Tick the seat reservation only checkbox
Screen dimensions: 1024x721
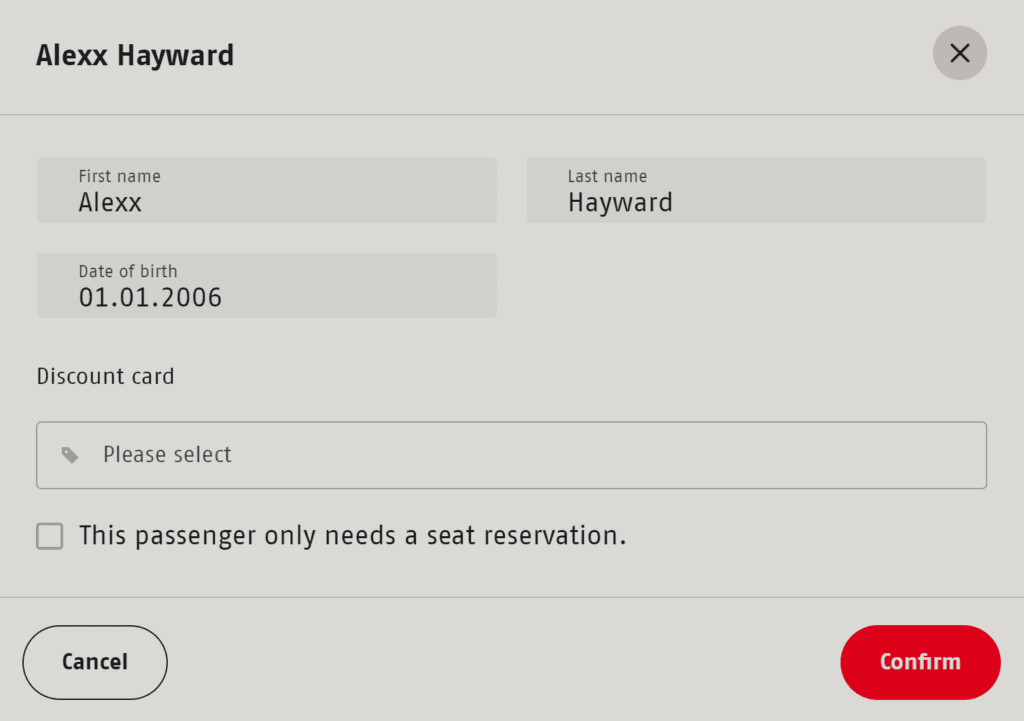[x=50, y=537]
